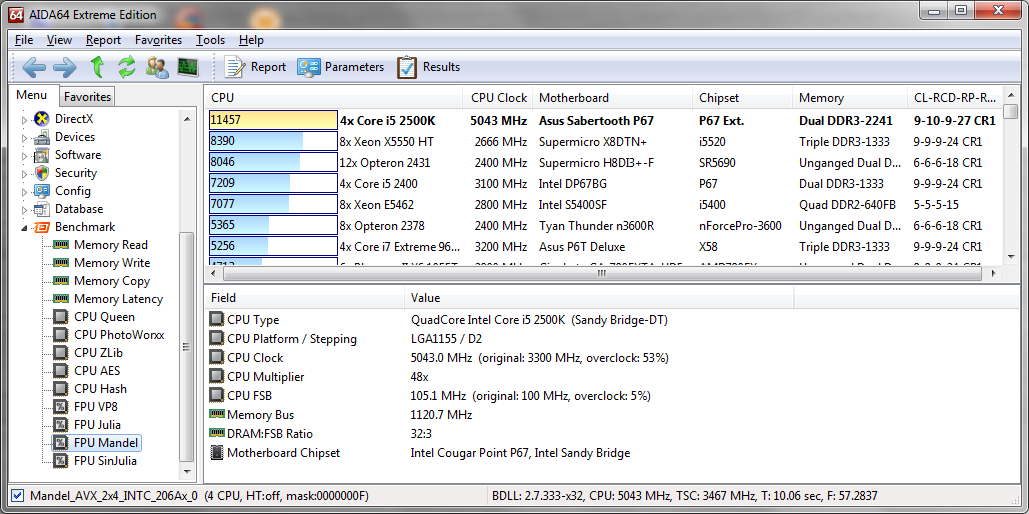
Task: Open Report from the toolbar
Action: (x=255, y=67)
